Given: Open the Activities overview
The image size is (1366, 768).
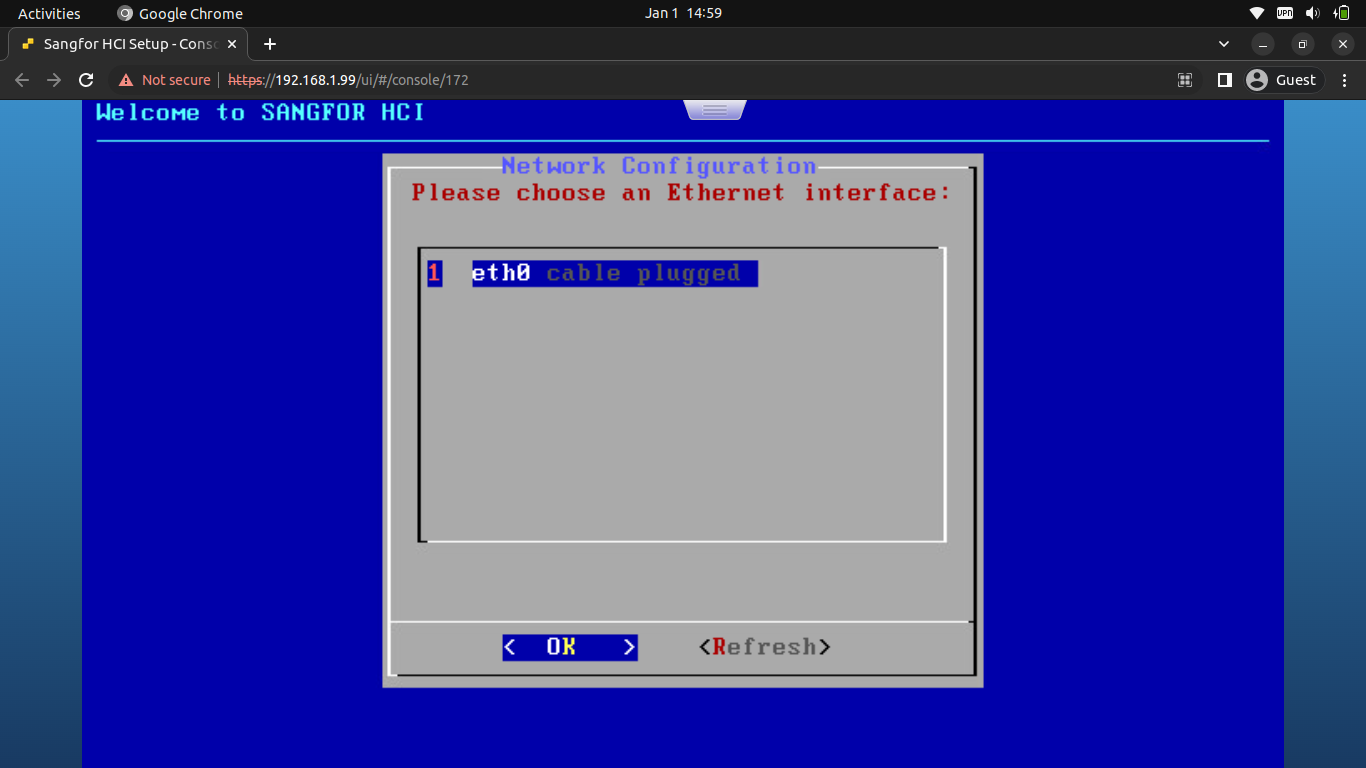Looking at the screenshot, I should coord(49,13).
